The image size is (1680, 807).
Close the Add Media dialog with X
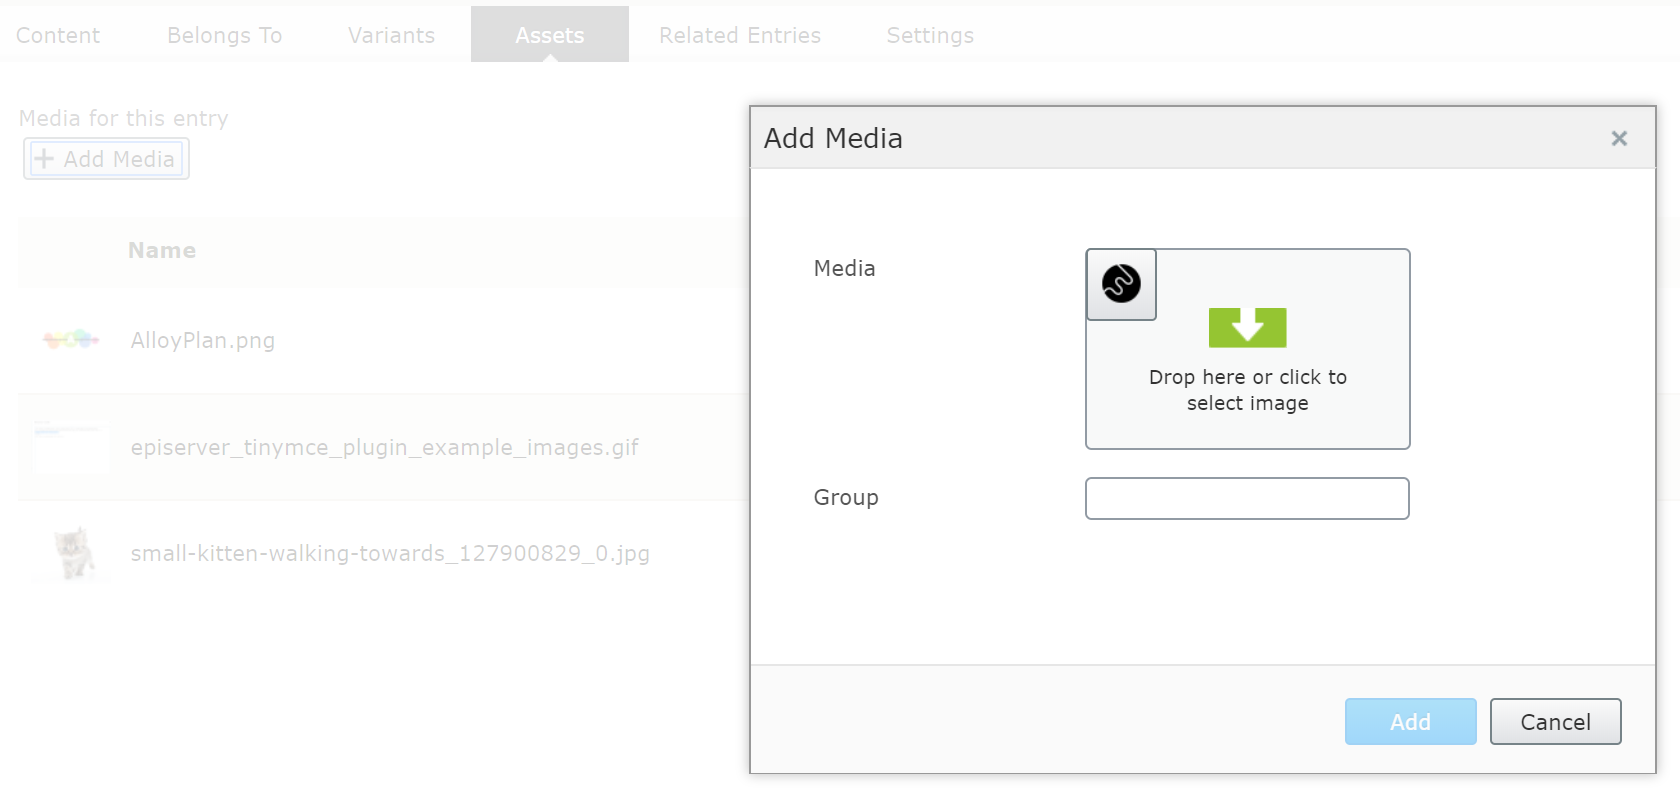[x=1619, y=138]
